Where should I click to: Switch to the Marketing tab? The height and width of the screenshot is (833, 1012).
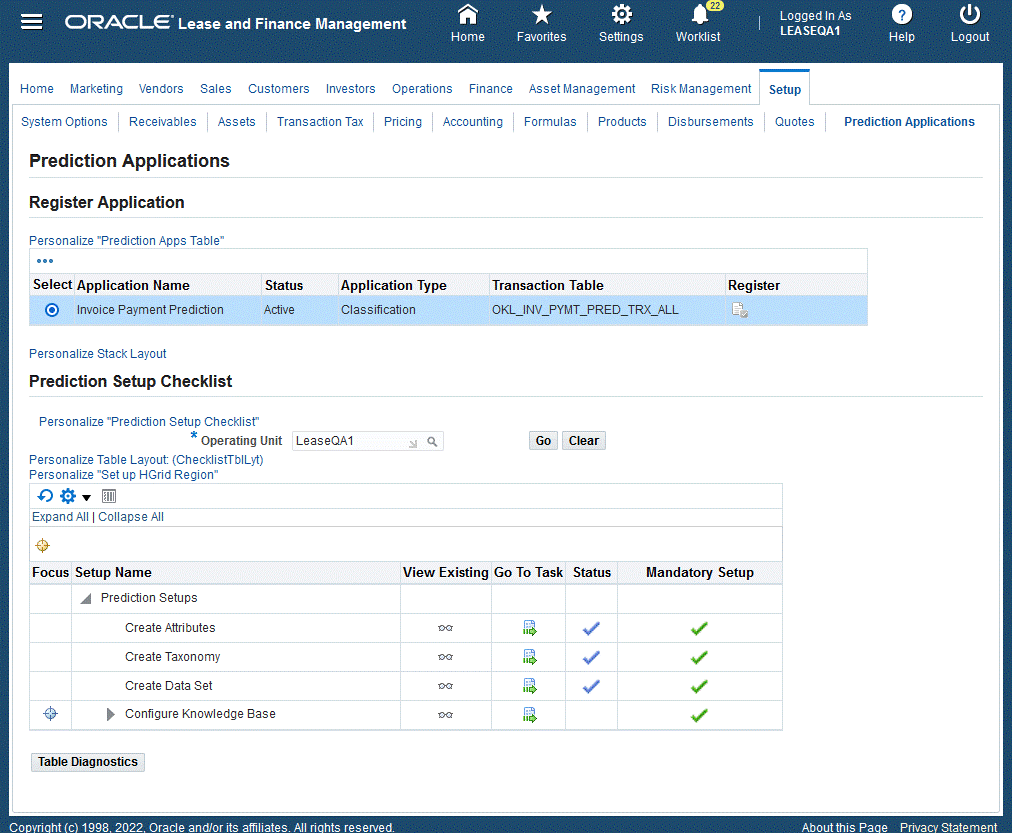point(96,88)
